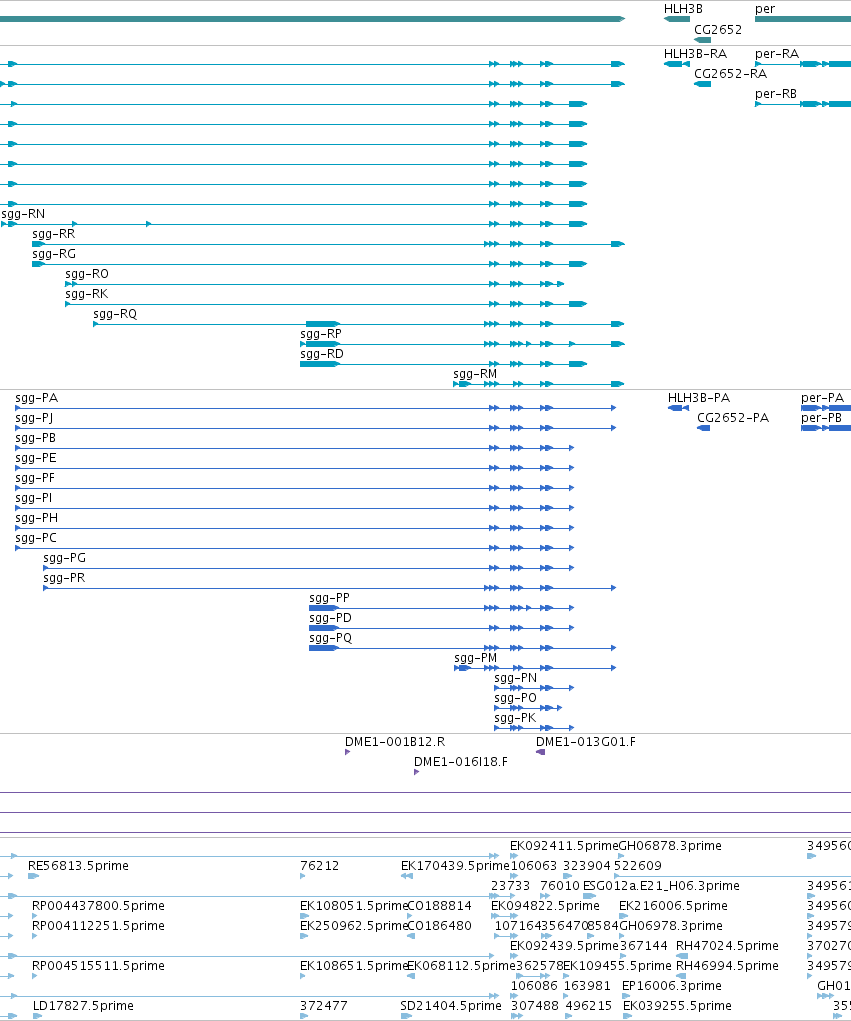The image size is (851, 1021).
Task: Select the sgg-RP transcript label
Action: click(x=321, y=334)
